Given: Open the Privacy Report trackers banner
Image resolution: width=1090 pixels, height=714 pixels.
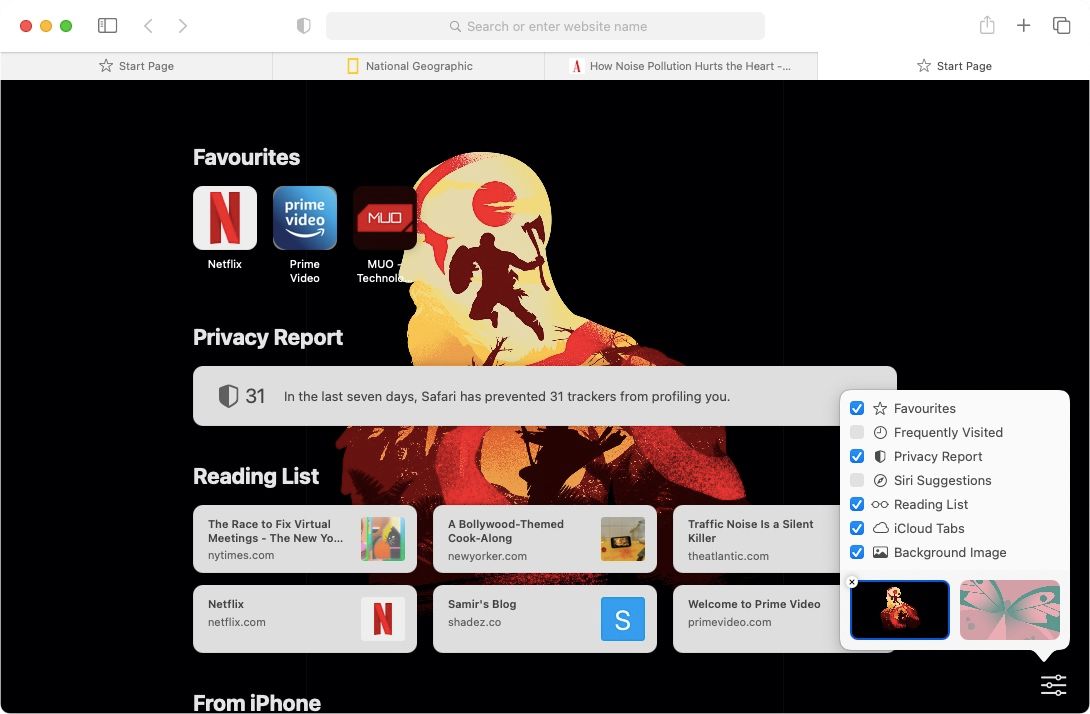Looking at the screenshot, I should 544,396.
